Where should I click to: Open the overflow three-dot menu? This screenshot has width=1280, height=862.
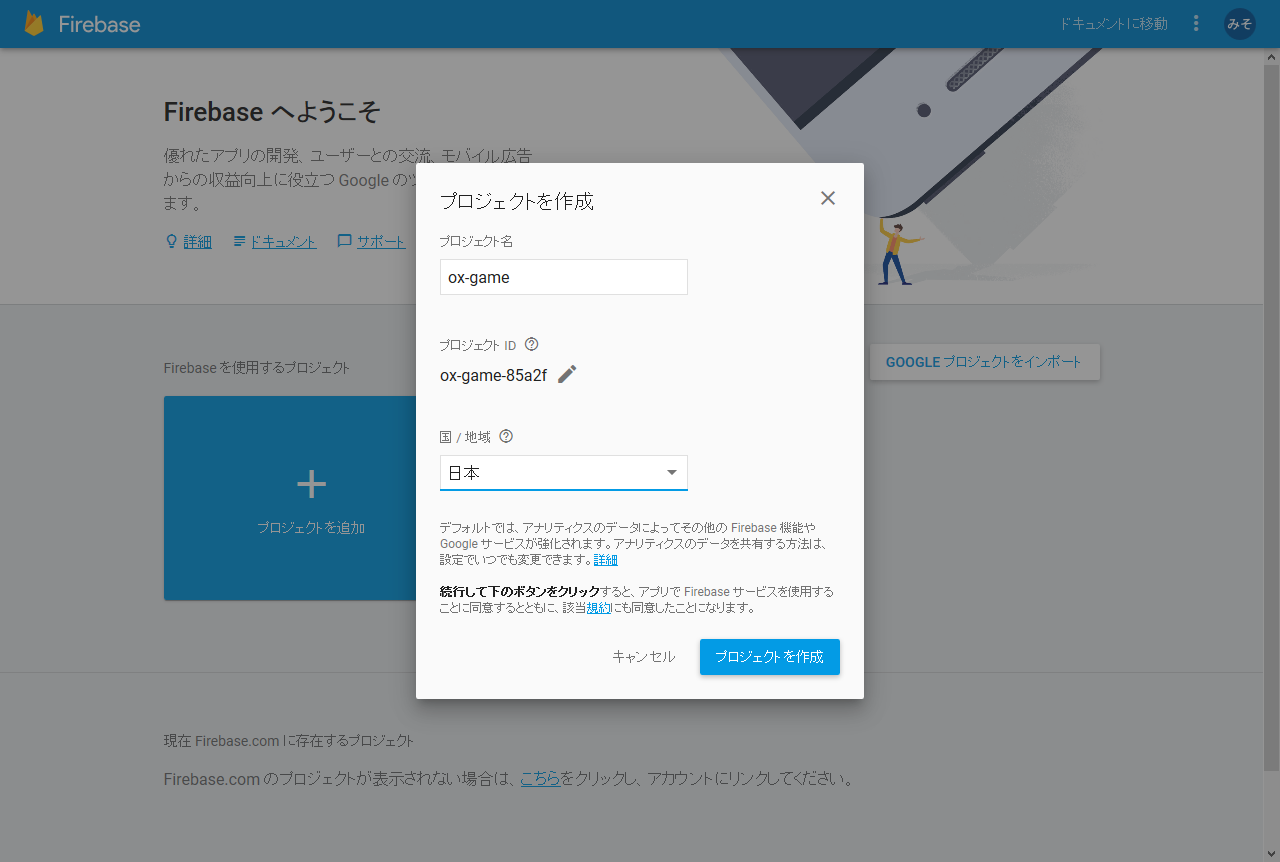(x=1196, y=23)
